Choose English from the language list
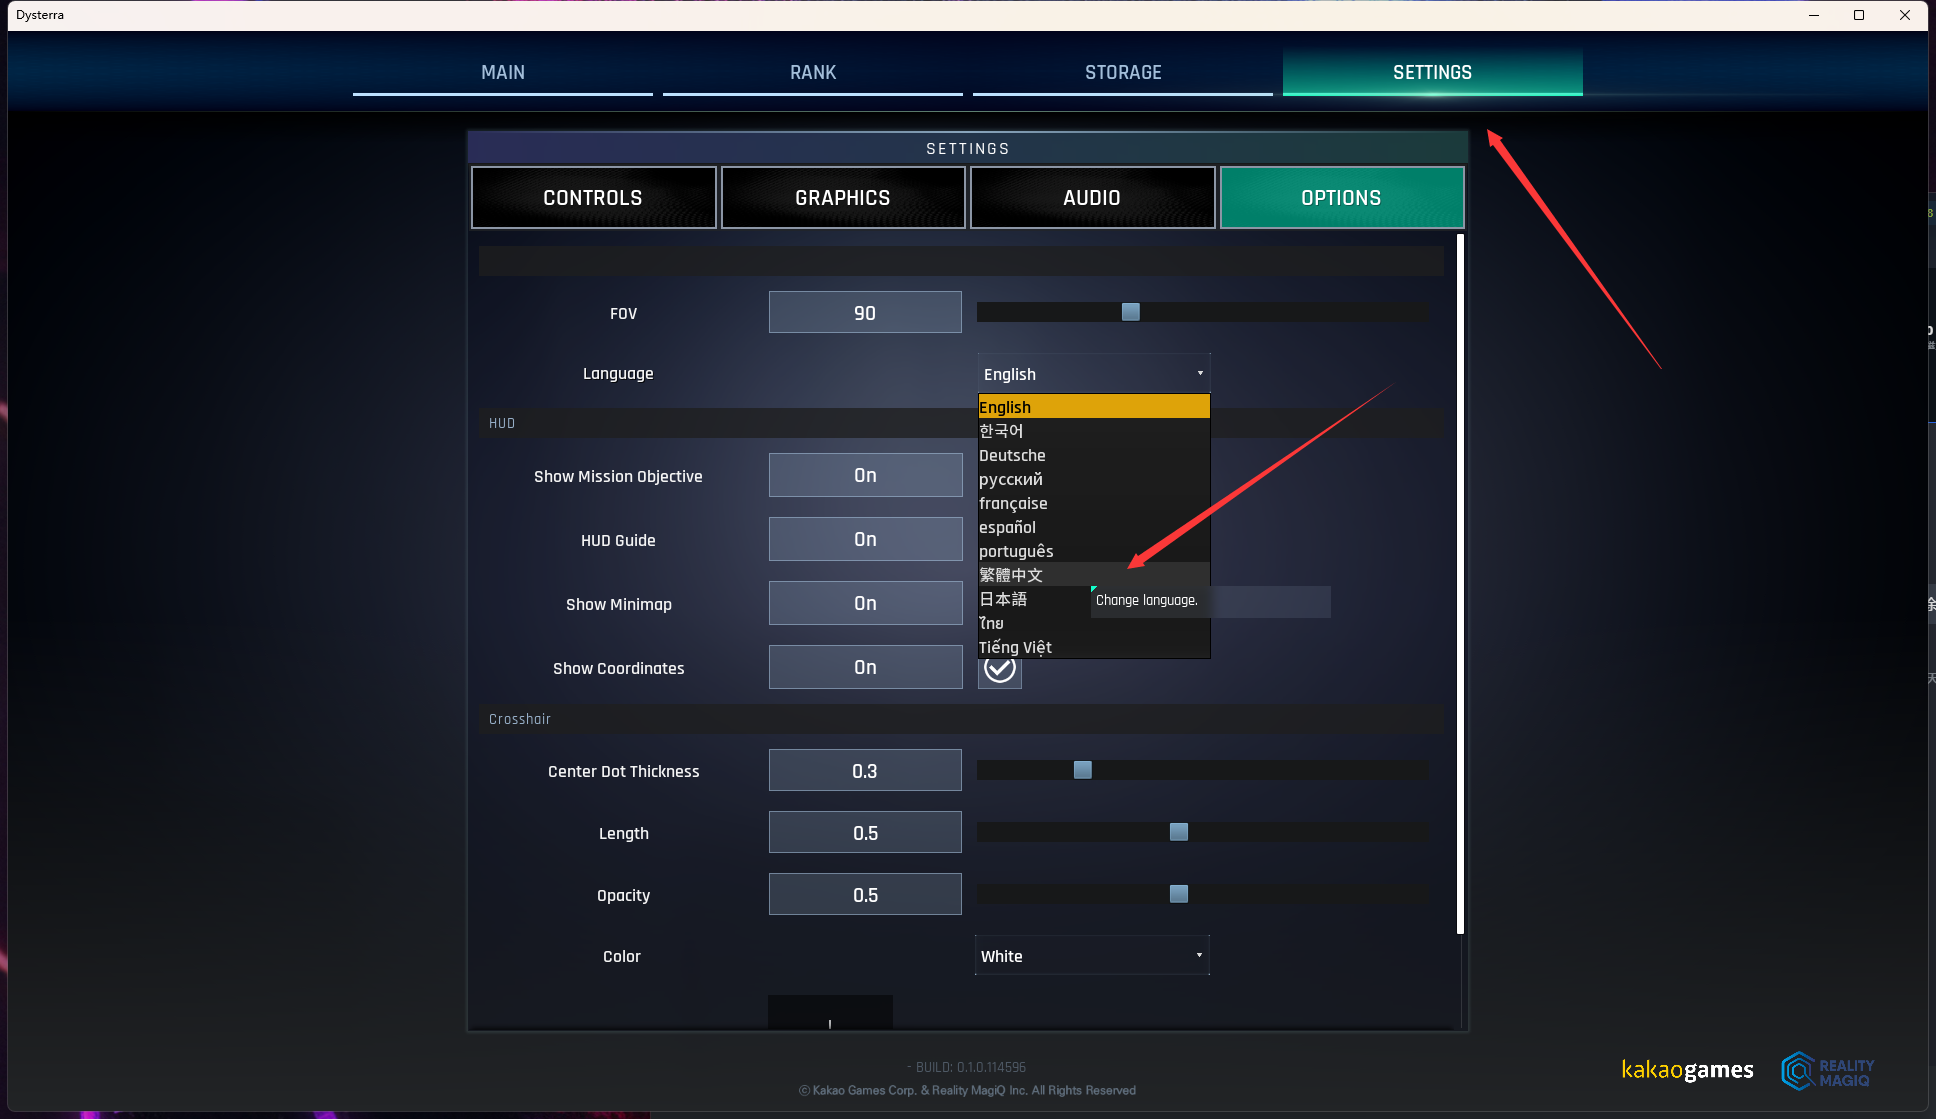 [1094, 407]
